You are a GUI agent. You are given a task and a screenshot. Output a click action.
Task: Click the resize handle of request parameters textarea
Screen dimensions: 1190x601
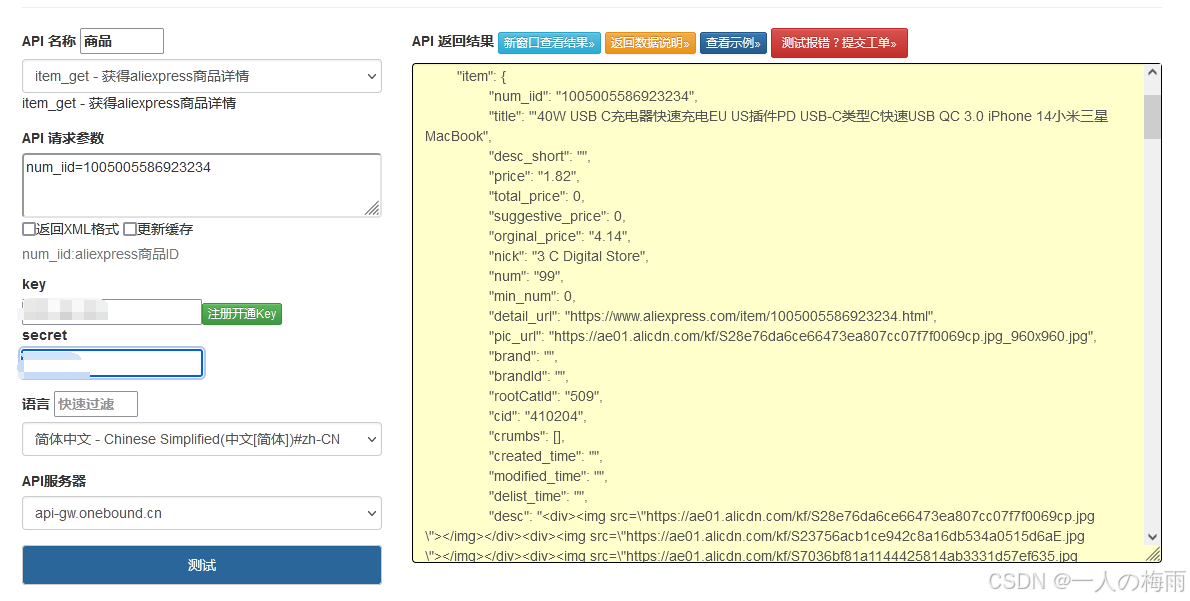(373, 209)
